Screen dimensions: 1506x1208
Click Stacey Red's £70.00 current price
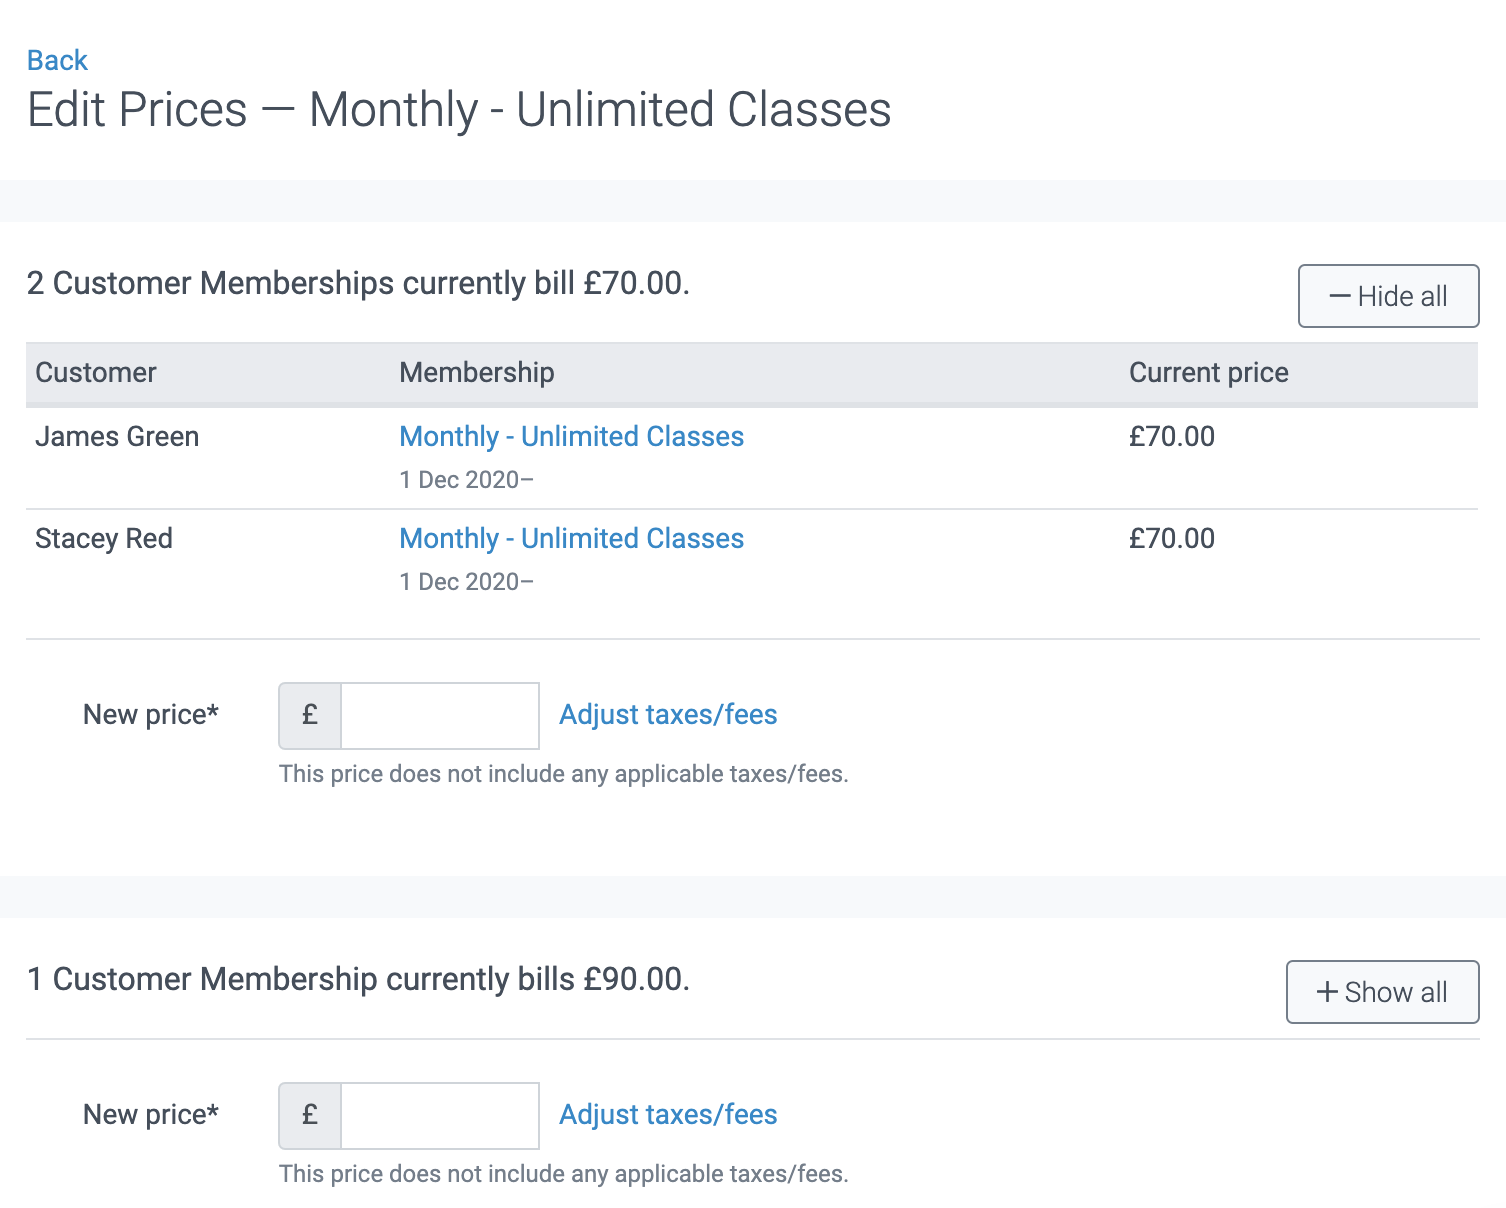(1171, 538)
